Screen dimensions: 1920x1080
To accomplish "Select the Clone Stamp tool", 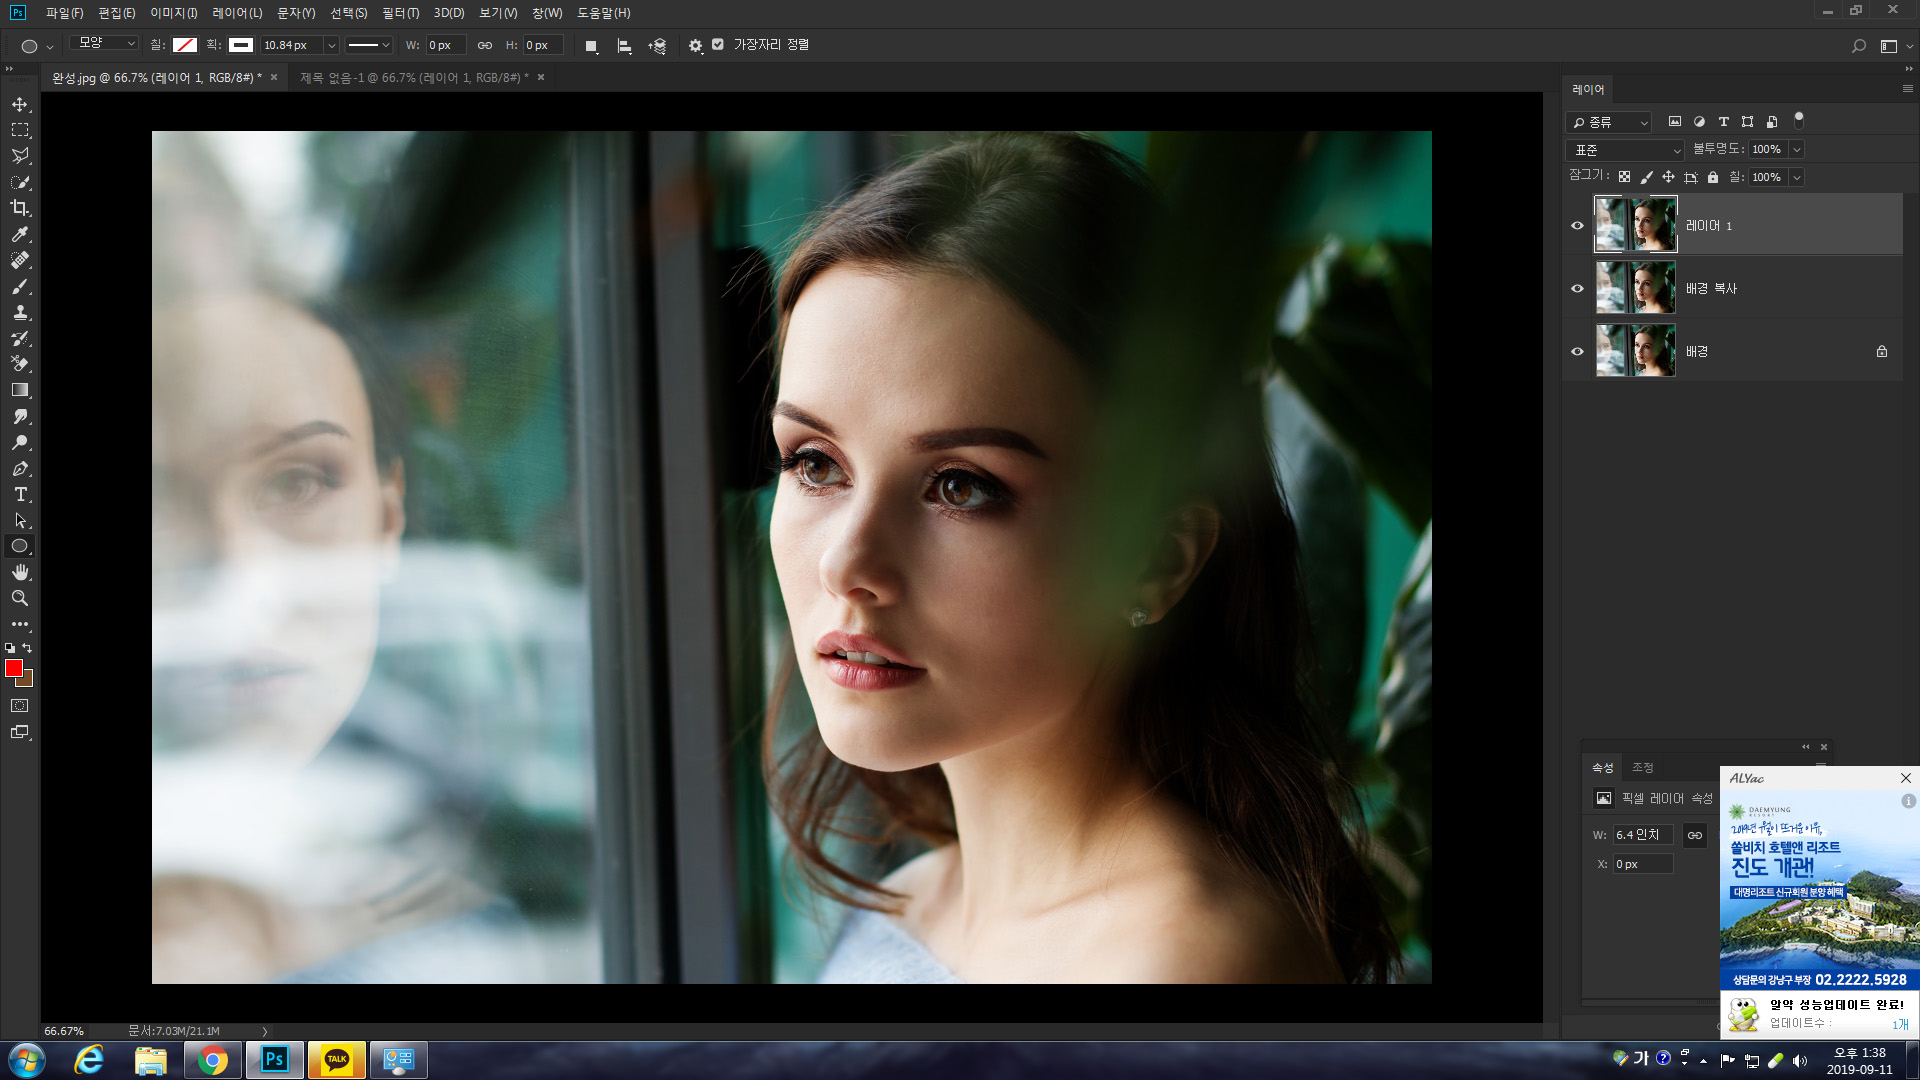I will [x=20, y=312].
